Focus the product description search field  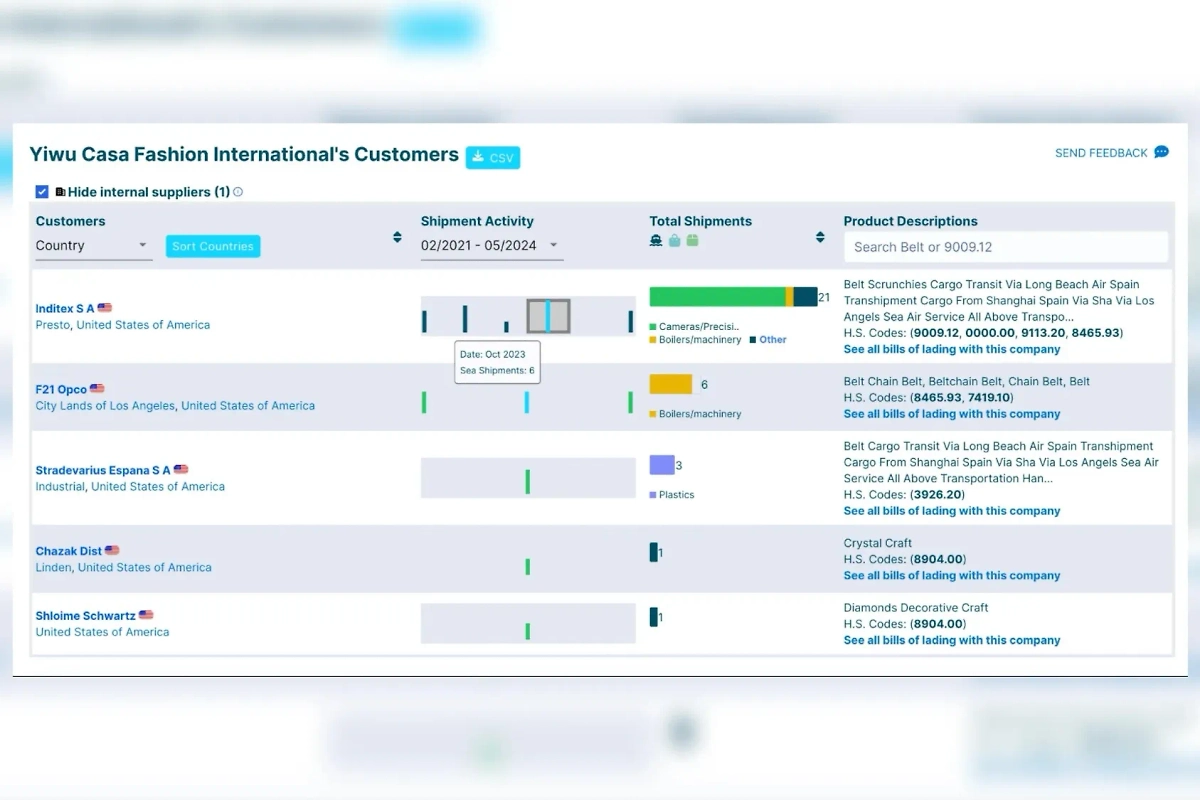[1005, 247]
